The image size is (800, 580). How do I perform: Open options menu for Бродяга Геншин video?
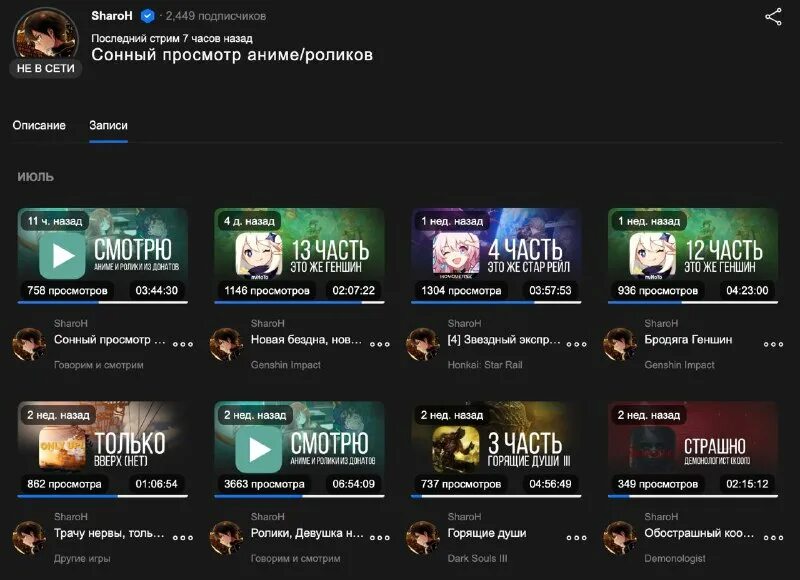point(773,344)
